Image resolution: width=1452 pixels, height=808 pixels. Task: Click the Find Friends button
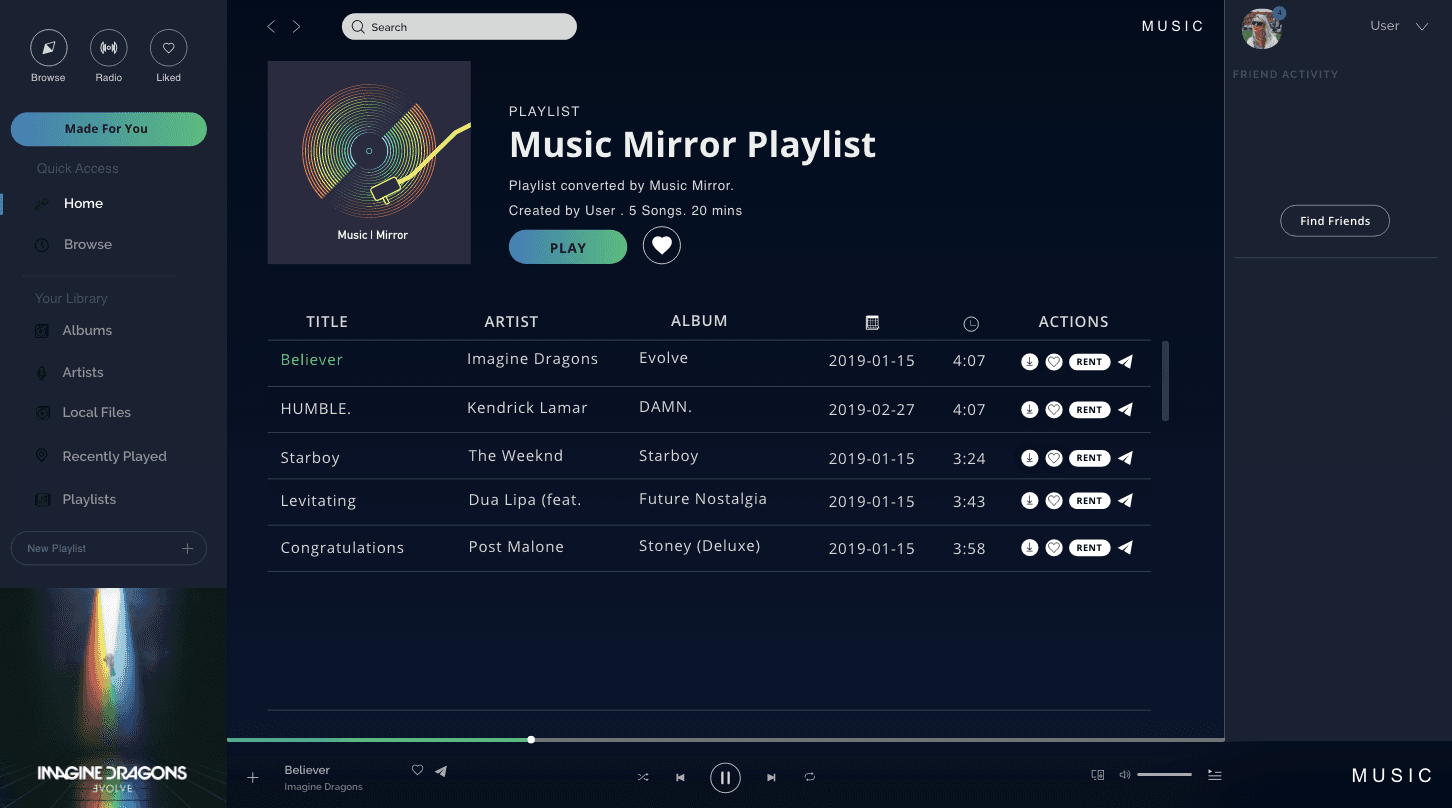1334,220
